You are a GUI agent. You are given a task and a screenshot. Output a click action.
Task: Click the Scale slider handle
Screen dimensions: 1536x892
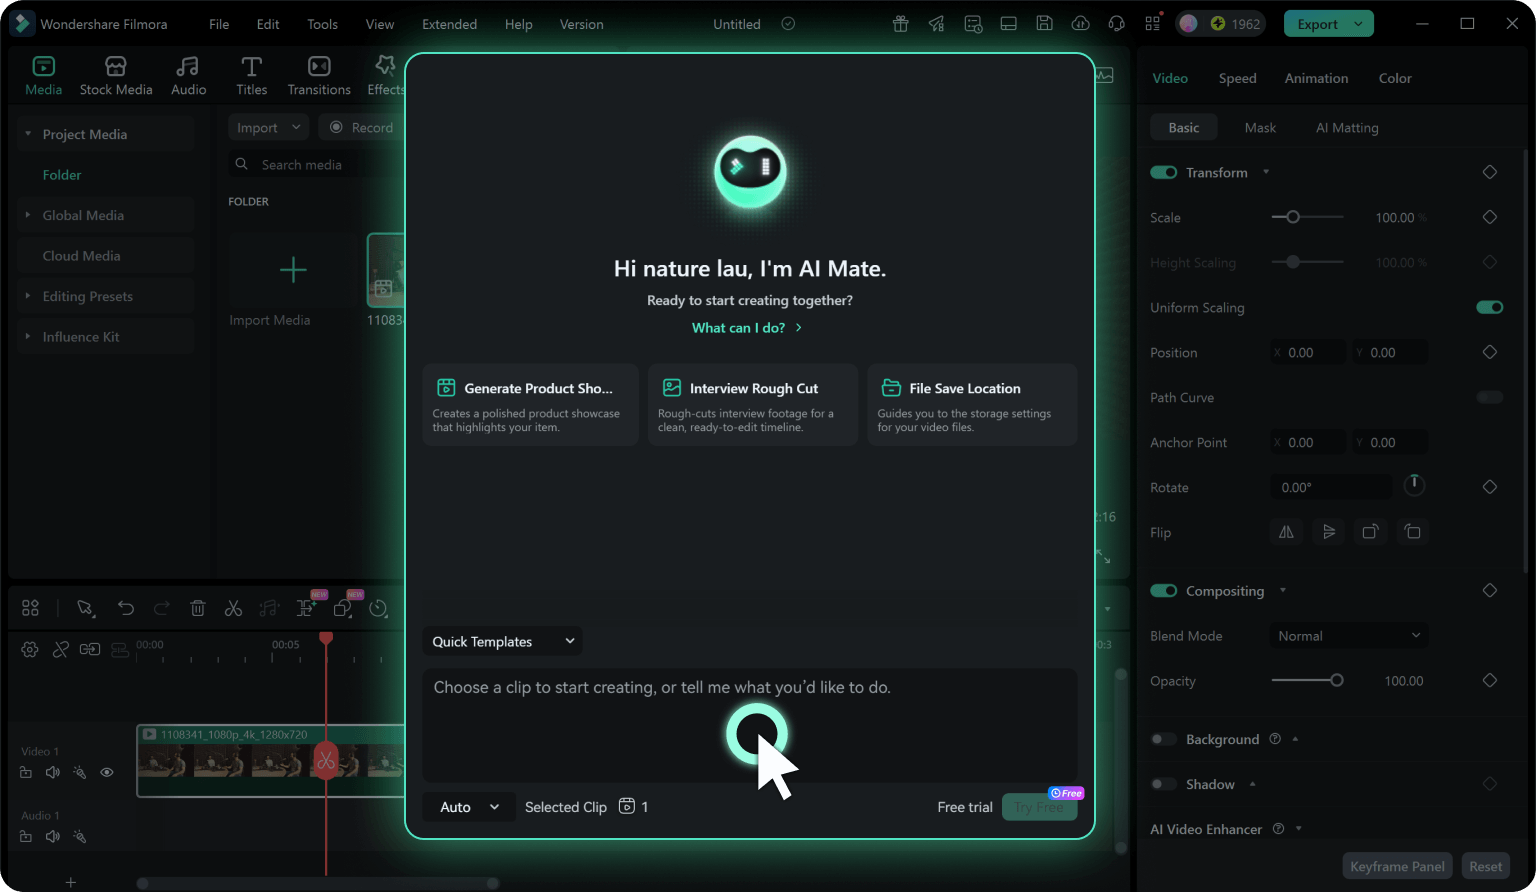point(1293,217)
